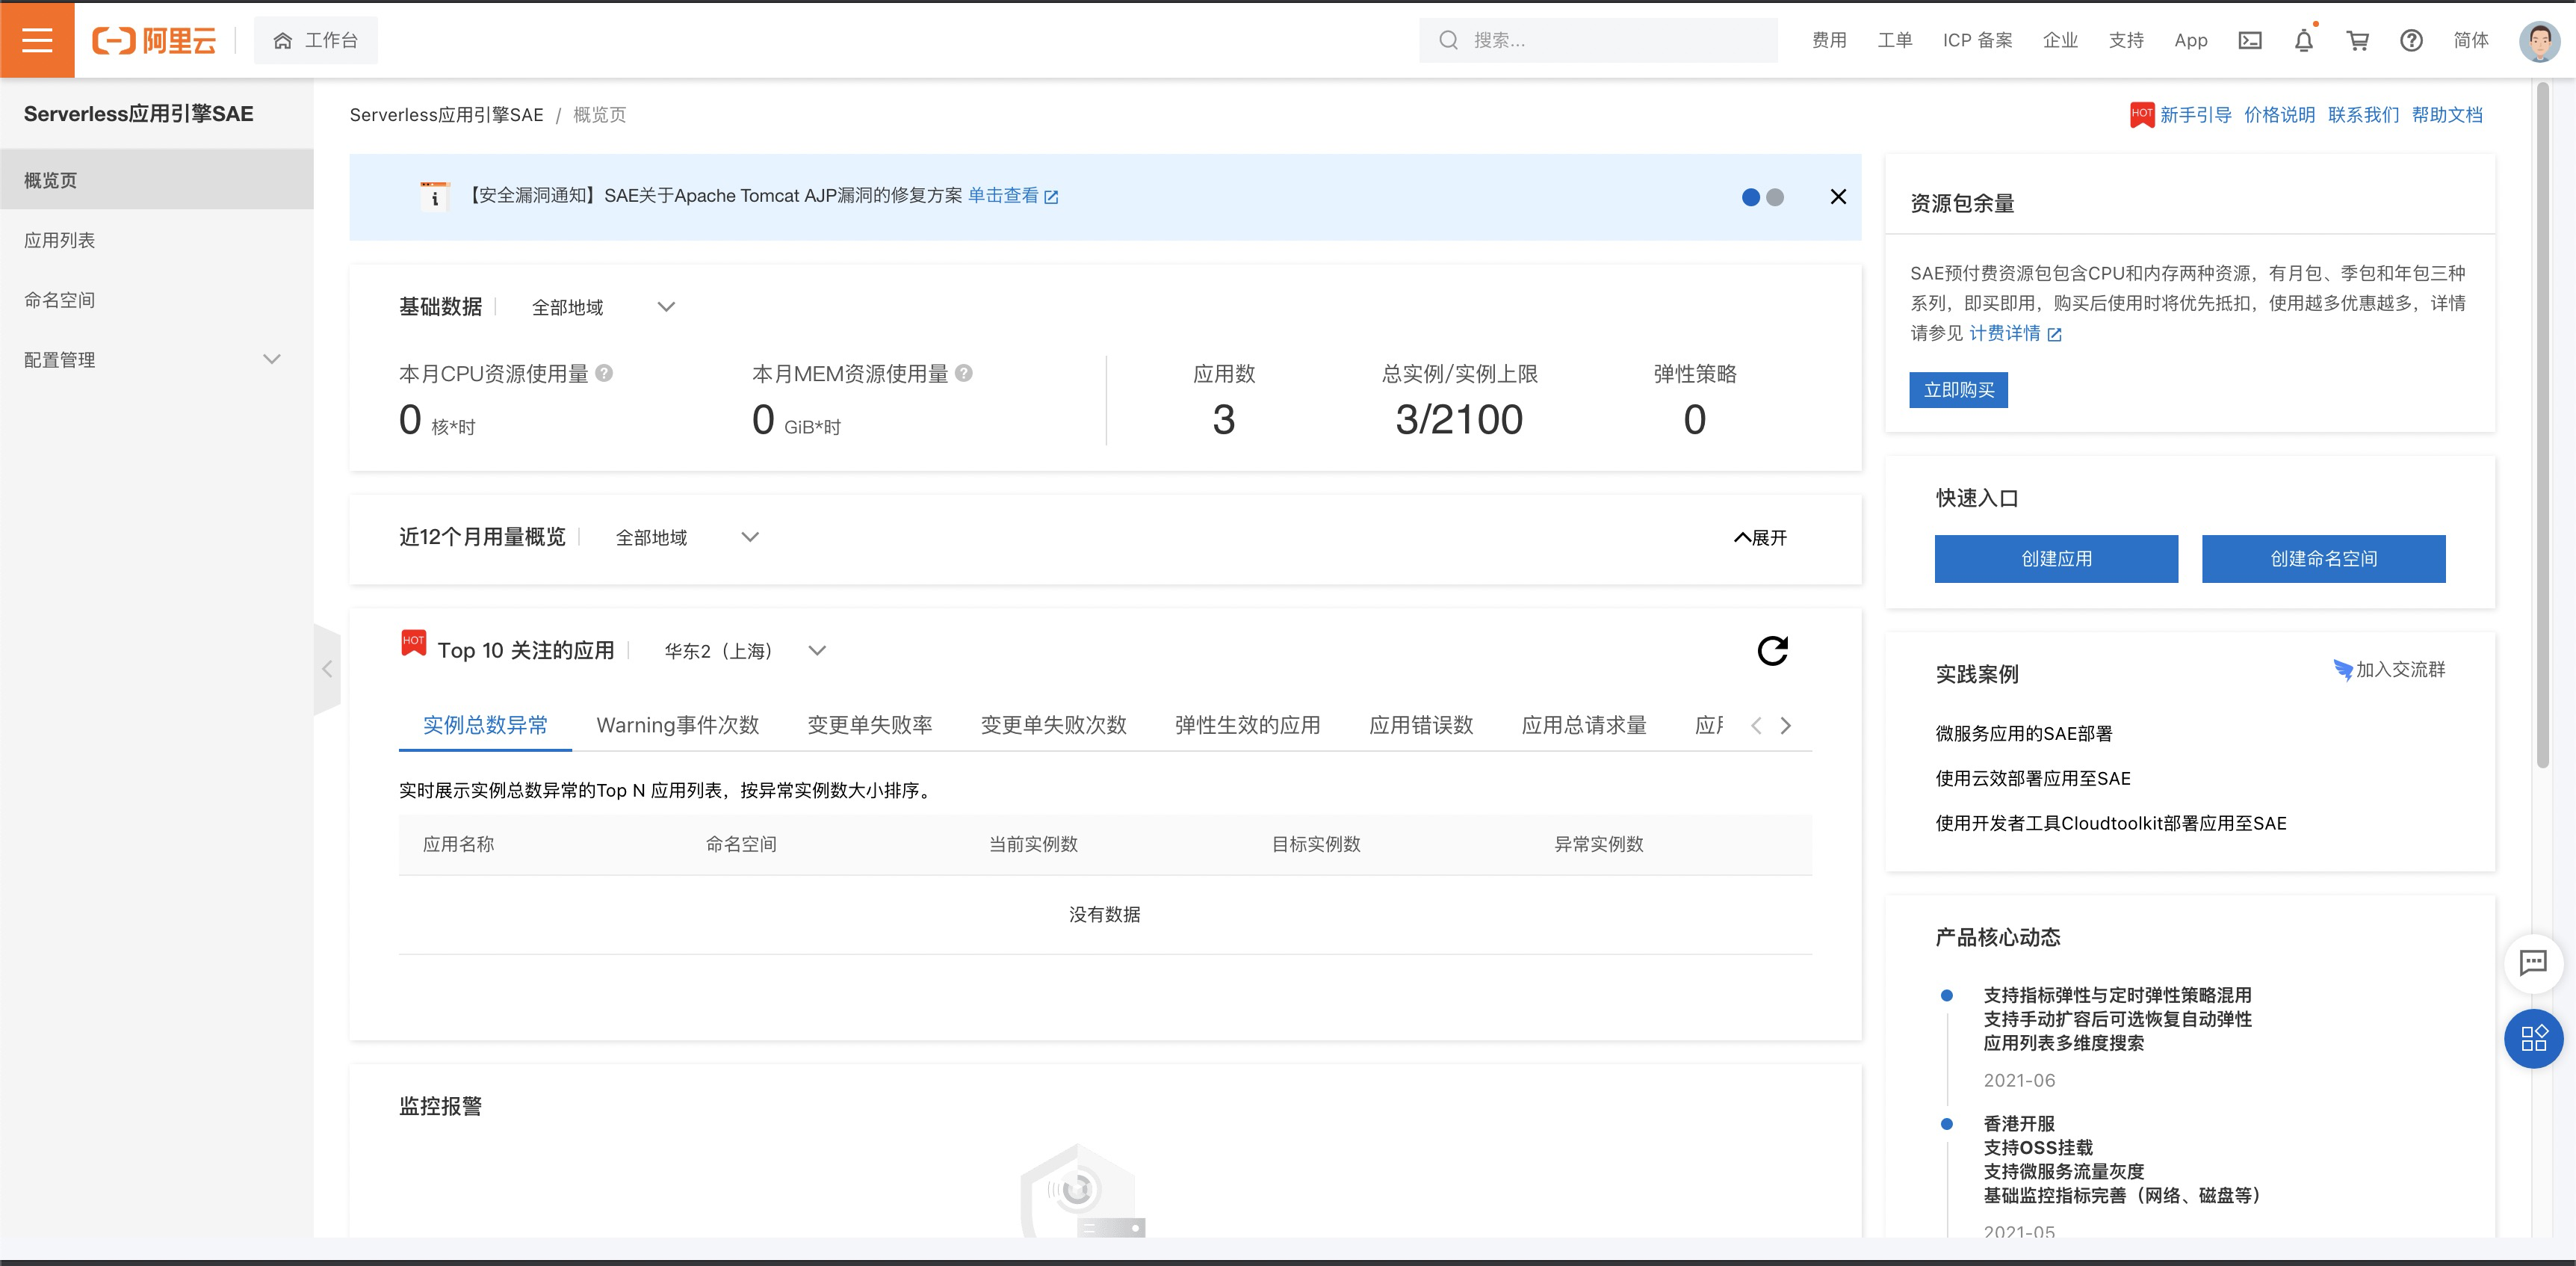Open the 工单 menu
The width and height of the screenshot is (2576, 1266).
pyautogui.click(x=1894, y=40)
